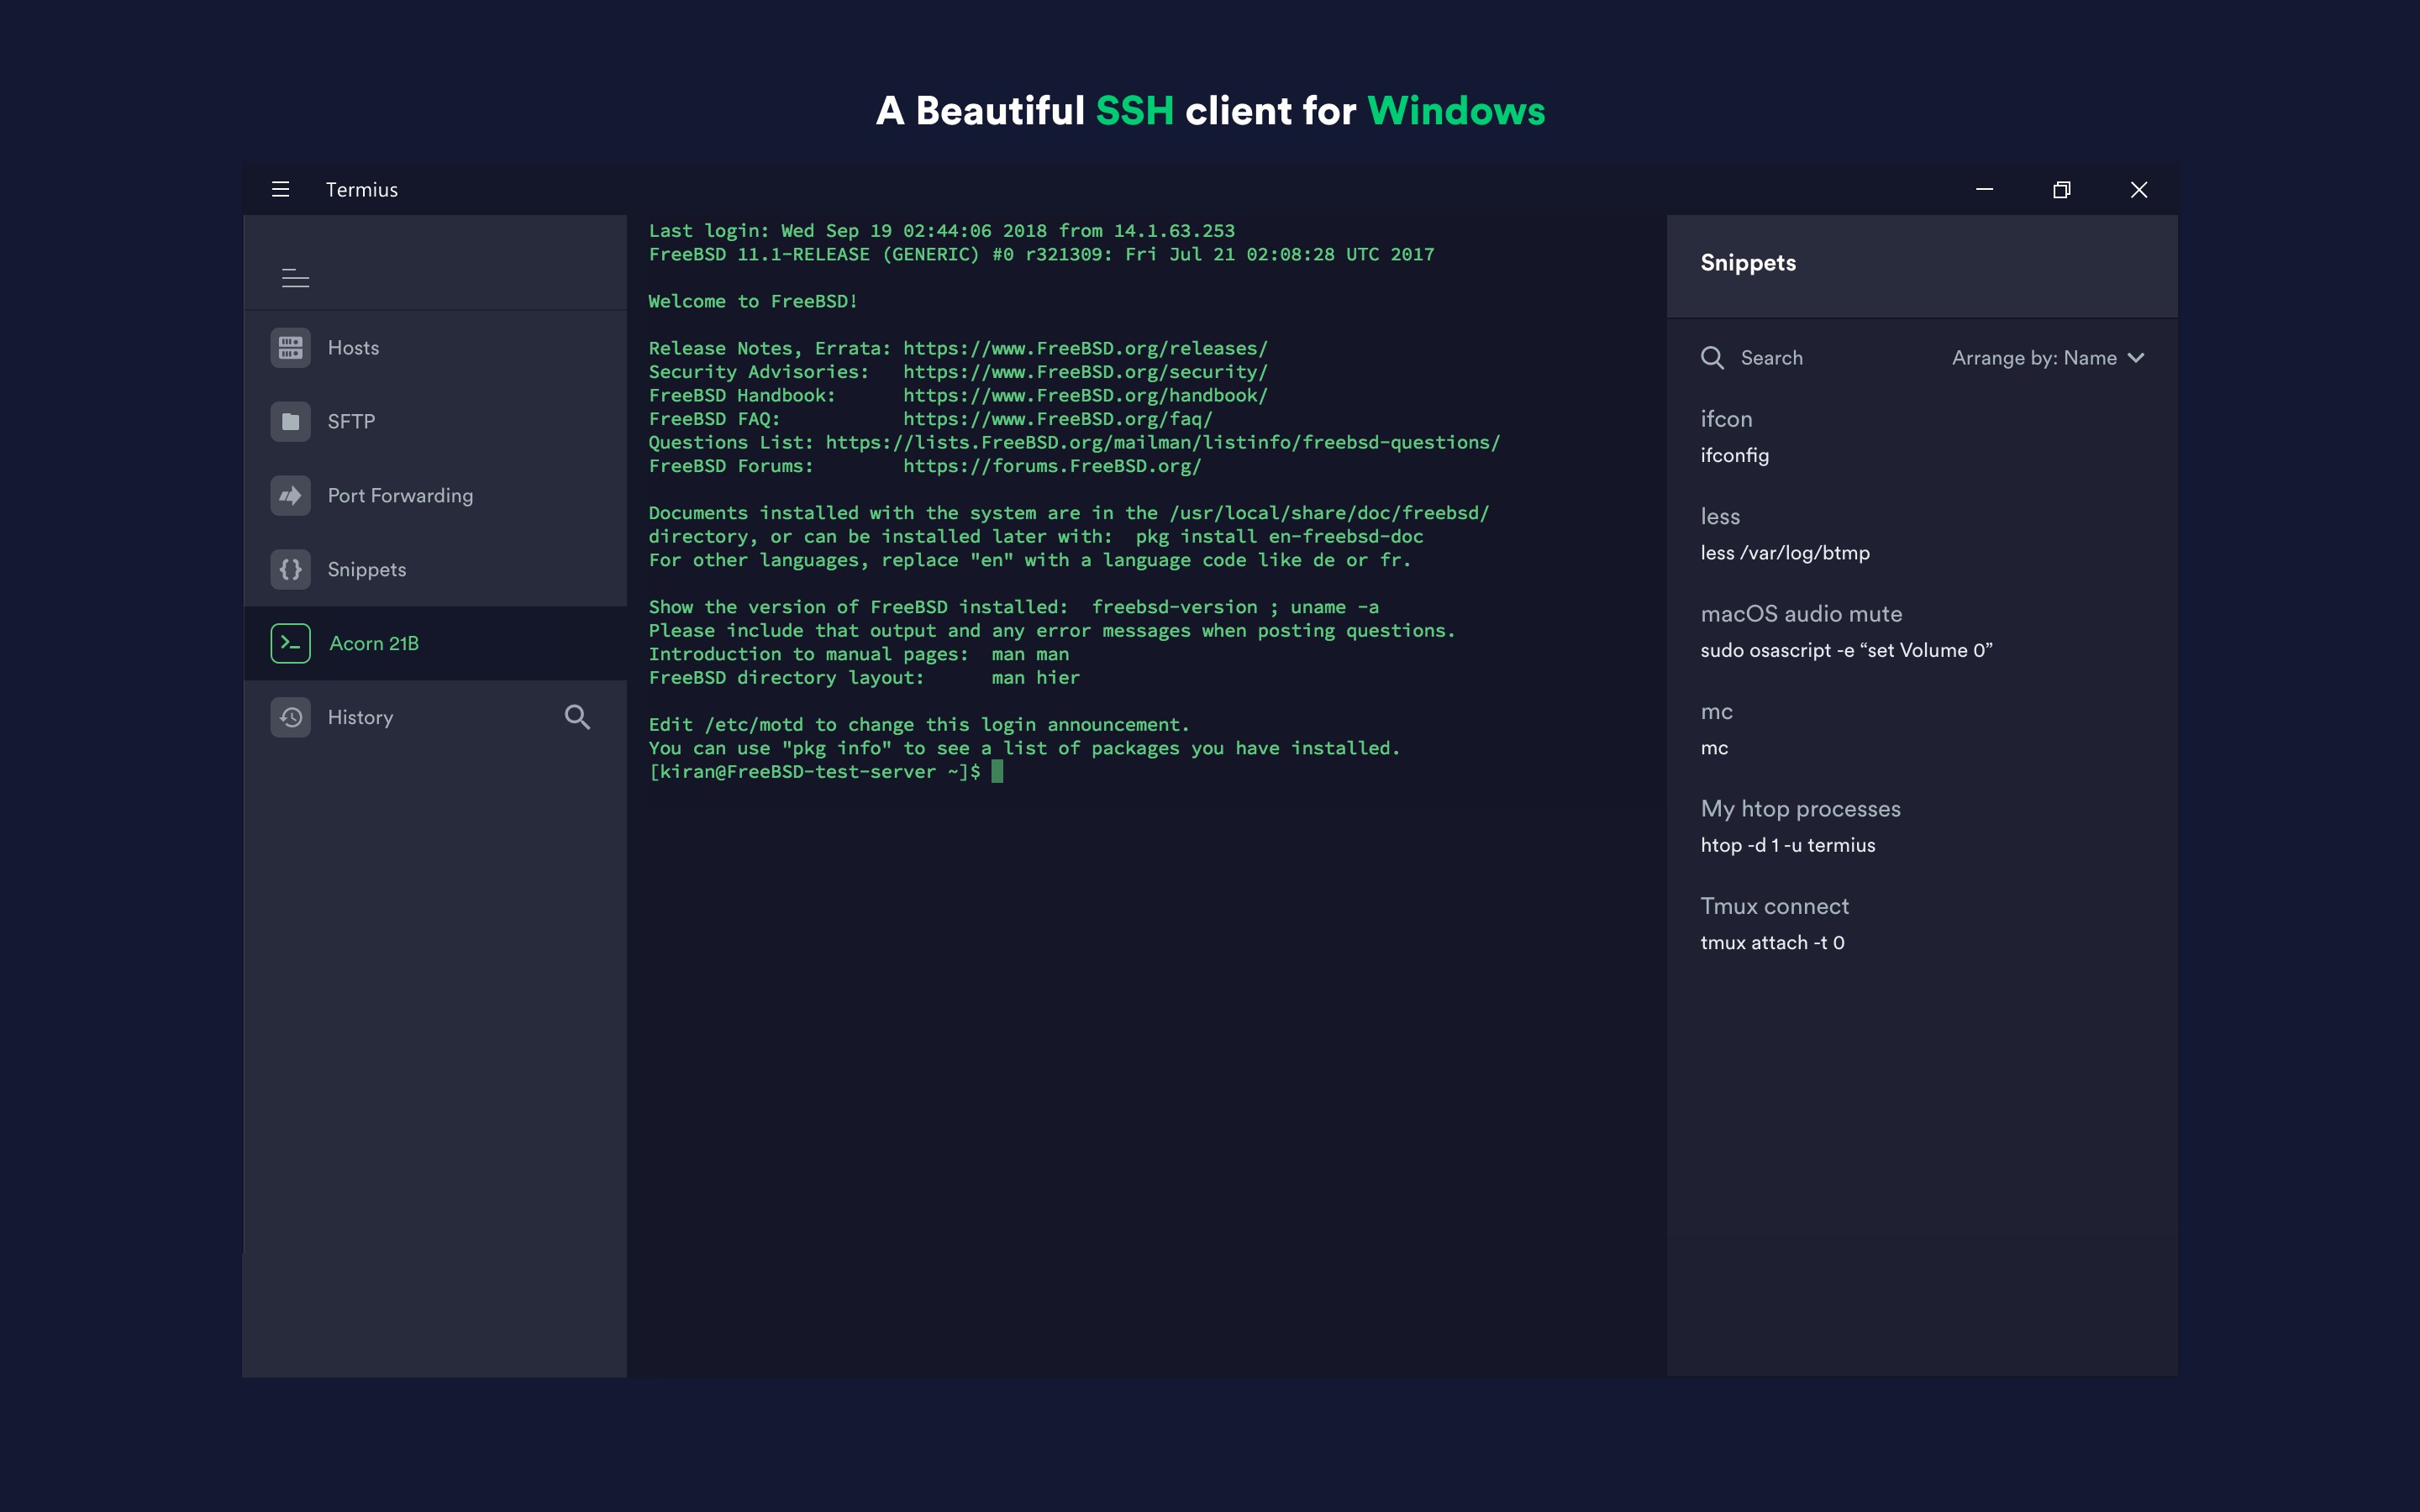Screen dimensions: 2420x1512
Task: Click the search magnifier in Snippets panel
Action: (x=1712, y=358)
